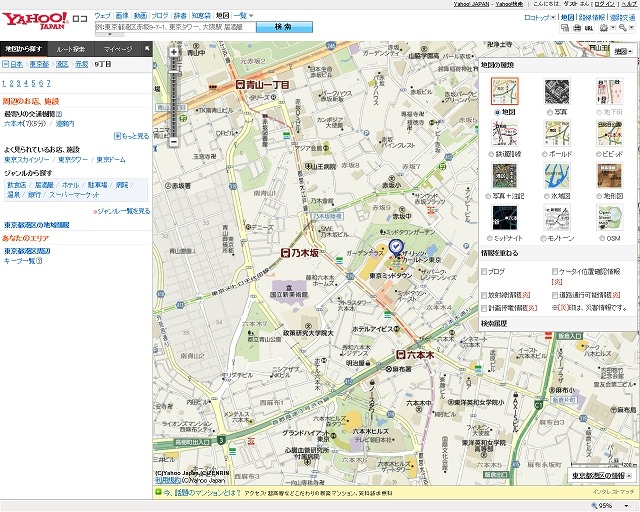Expand search options below search box
Viewport: 640px width, 512px height.
click(110, 34)
